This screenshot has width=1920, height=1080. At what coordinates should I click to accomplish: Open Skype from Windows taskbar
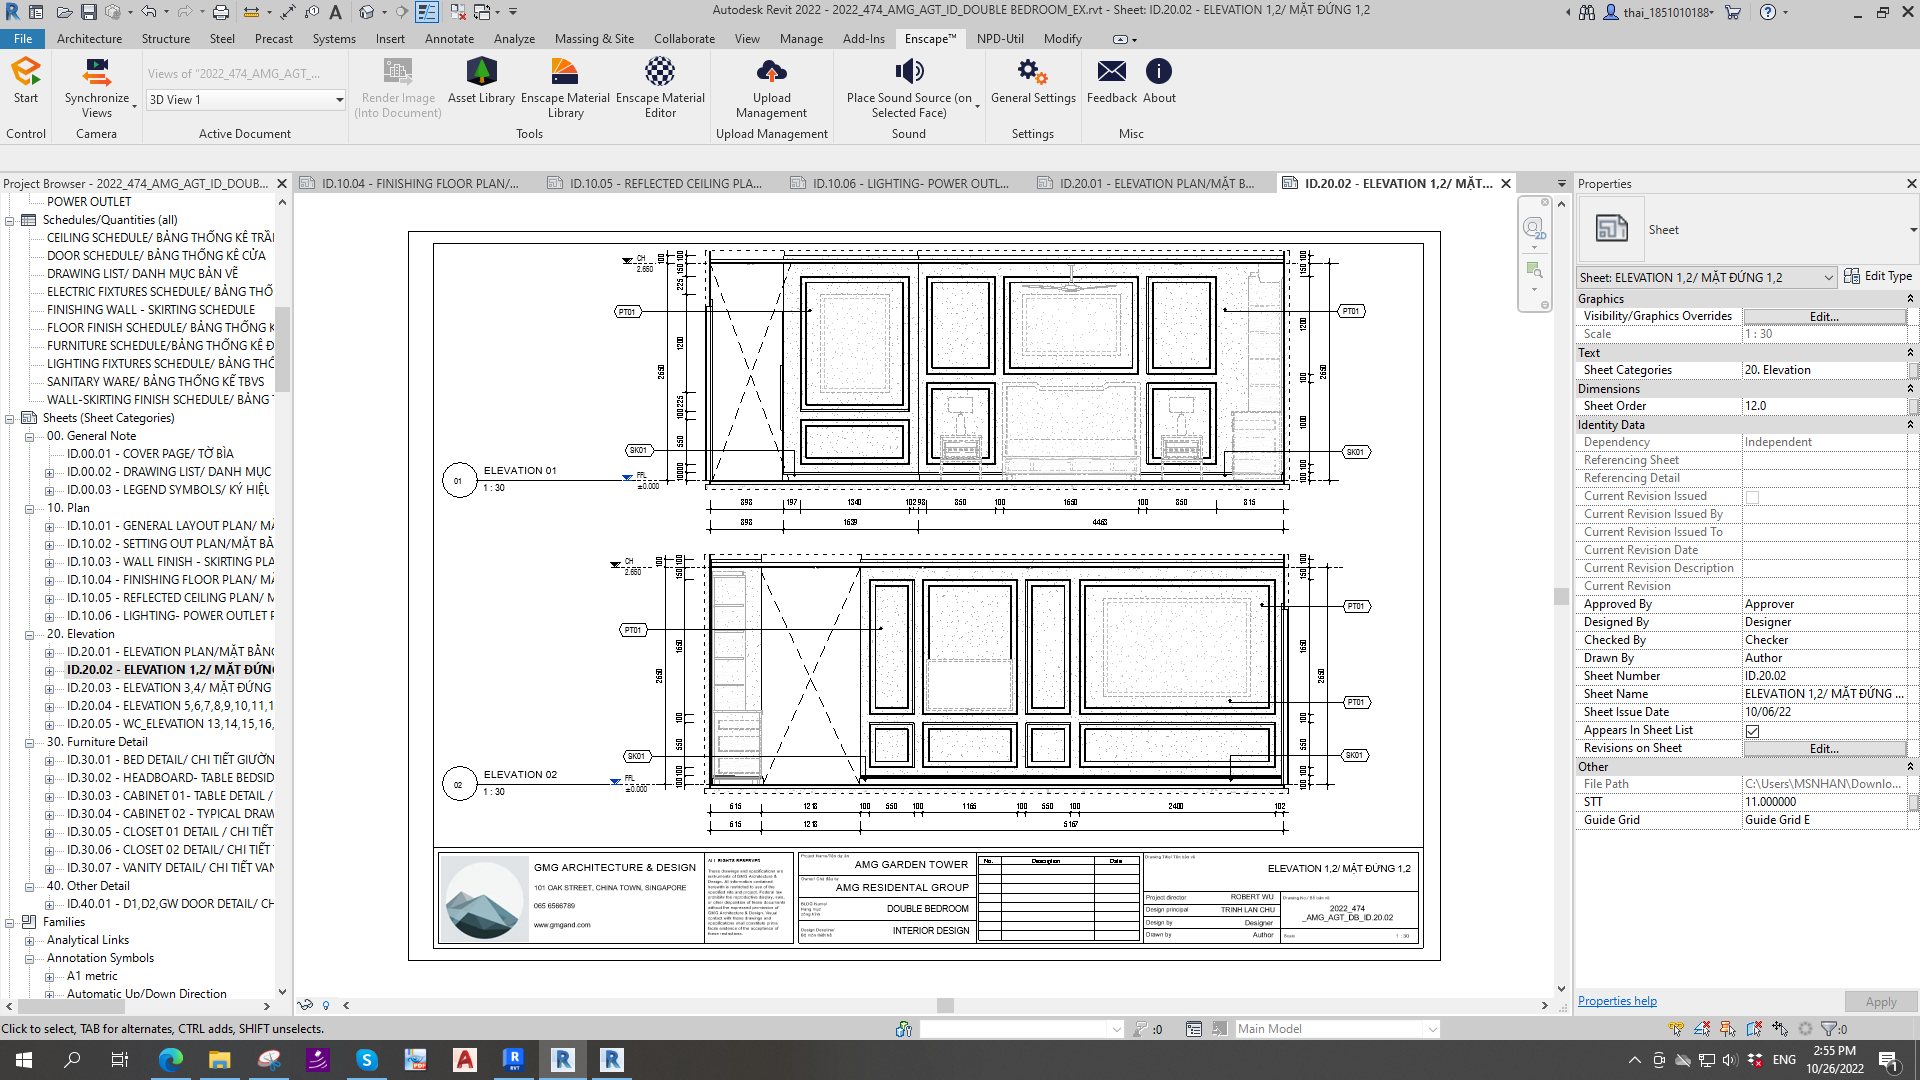pos(367,1059)
